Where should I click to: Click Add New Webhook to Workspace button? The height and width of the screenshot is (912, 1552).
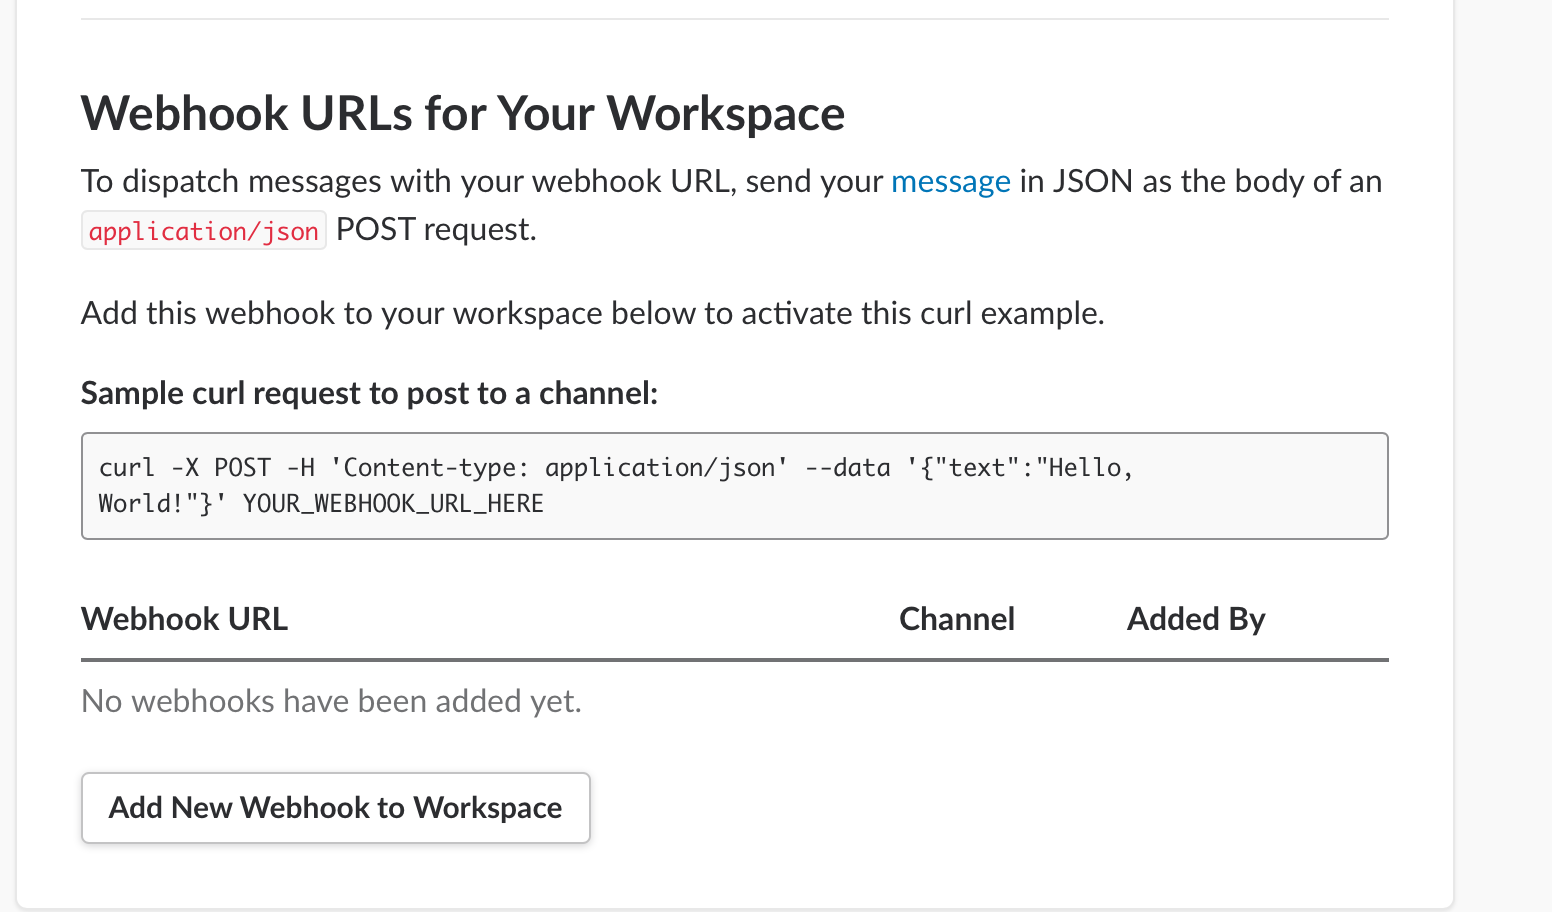click(336, 808)
